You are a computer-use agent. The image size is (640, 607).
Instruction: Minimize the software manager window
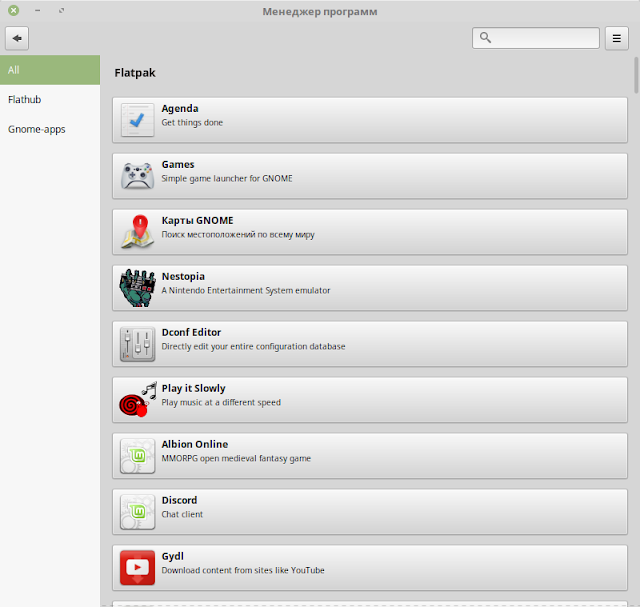coord(38,11)
